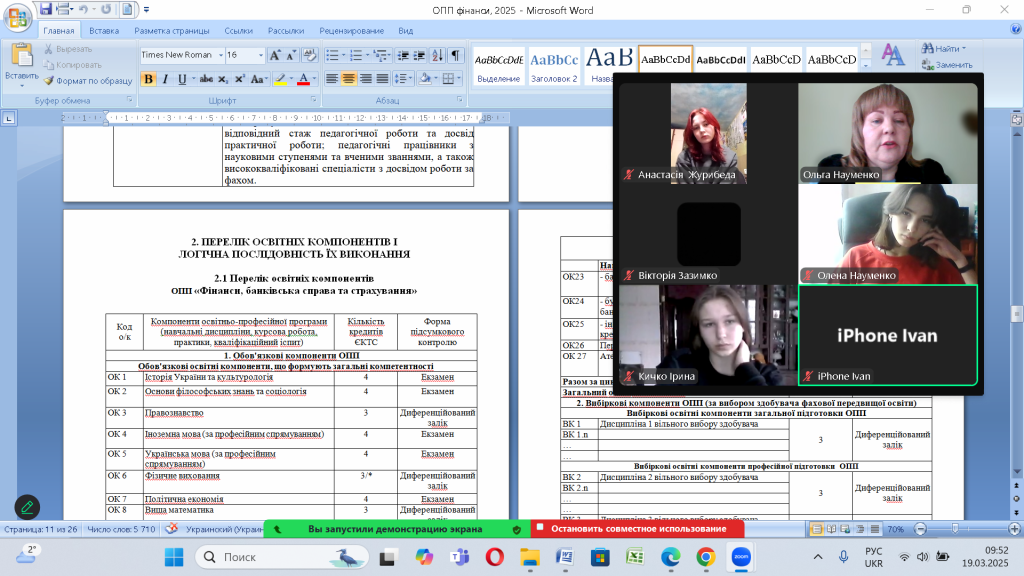Image resolution: width=1024 pixels, height=576 pixels.
Task: Open the Разметка страницы tab
Action: tap(172, 31)
